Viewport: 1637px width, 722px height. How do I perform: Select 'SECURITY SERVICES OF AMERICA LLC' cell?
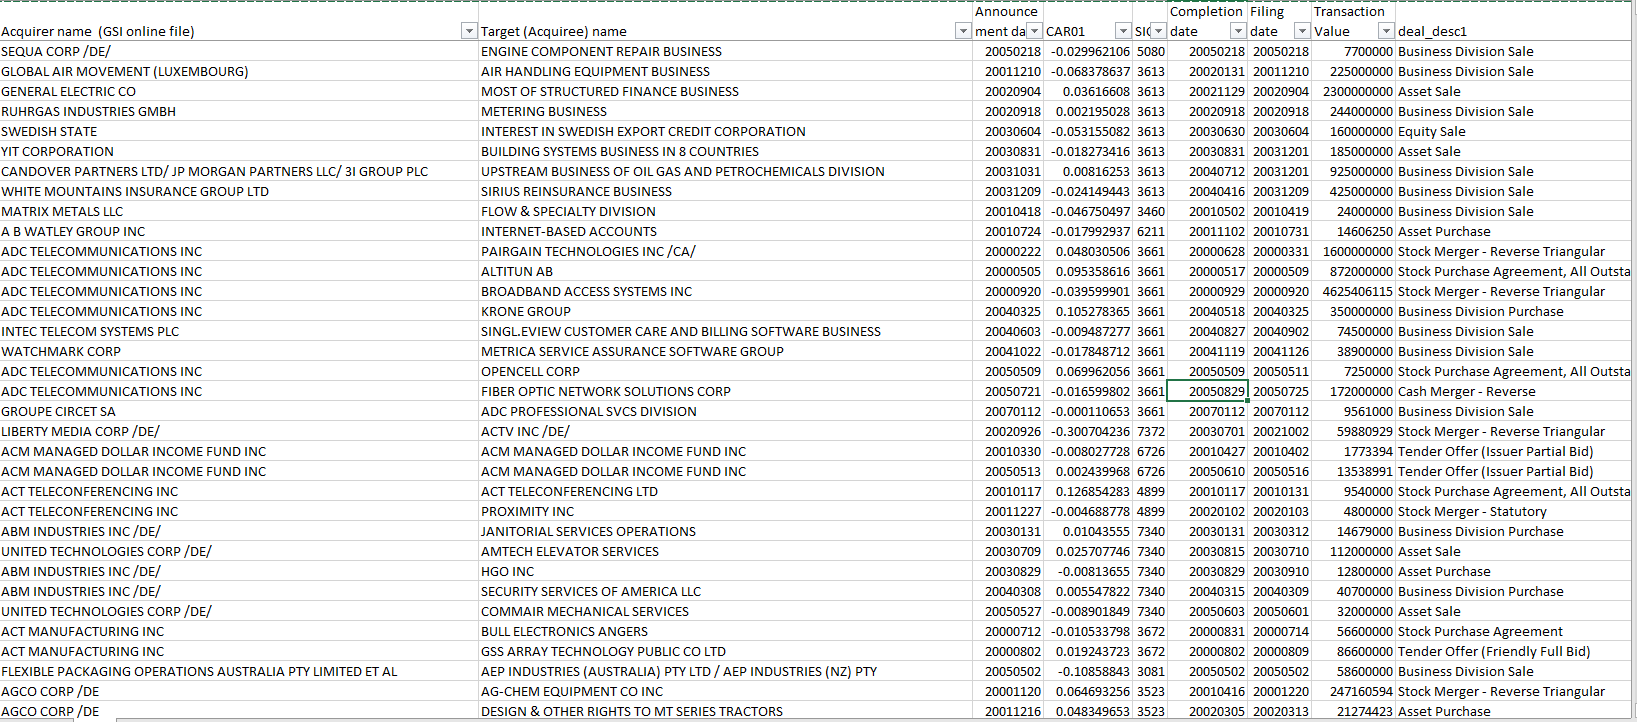pyautogui.click(x=725, y=591)
